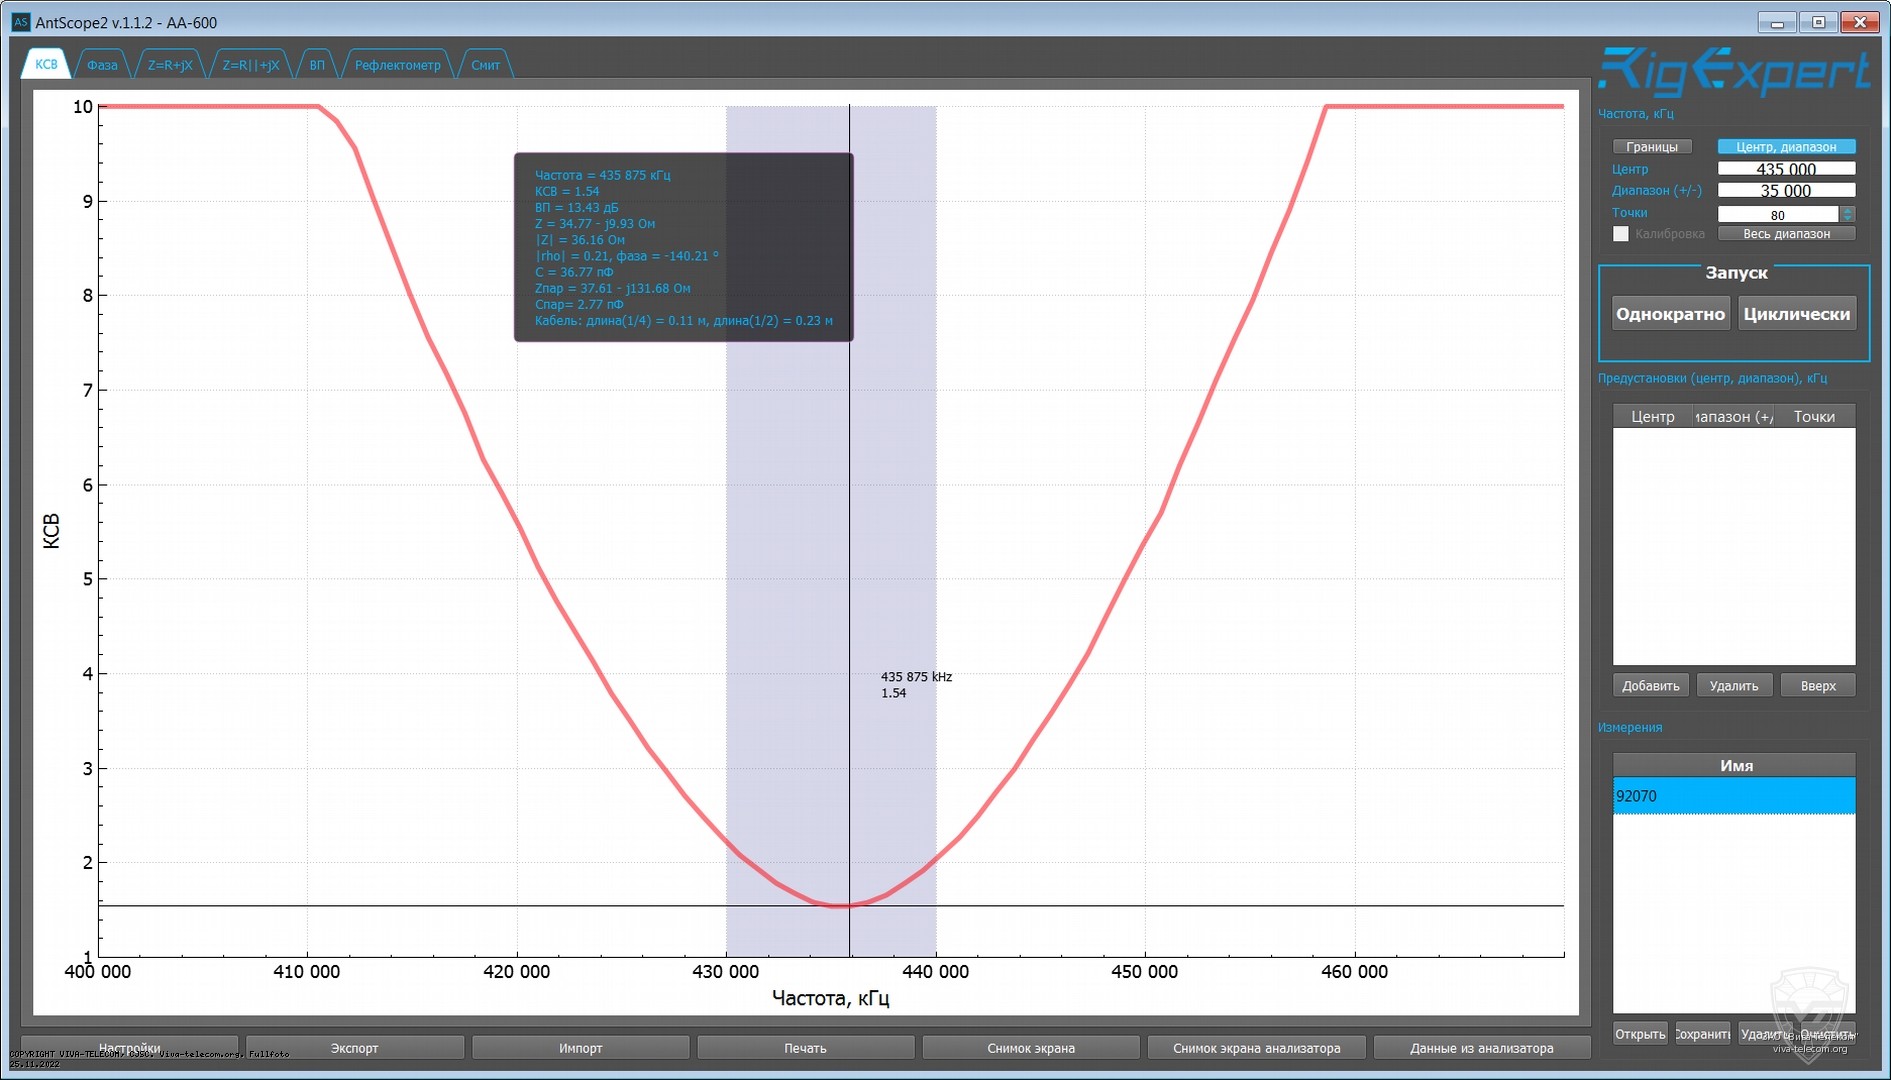Switch to the Z=R+jX tab

[170, 65]
